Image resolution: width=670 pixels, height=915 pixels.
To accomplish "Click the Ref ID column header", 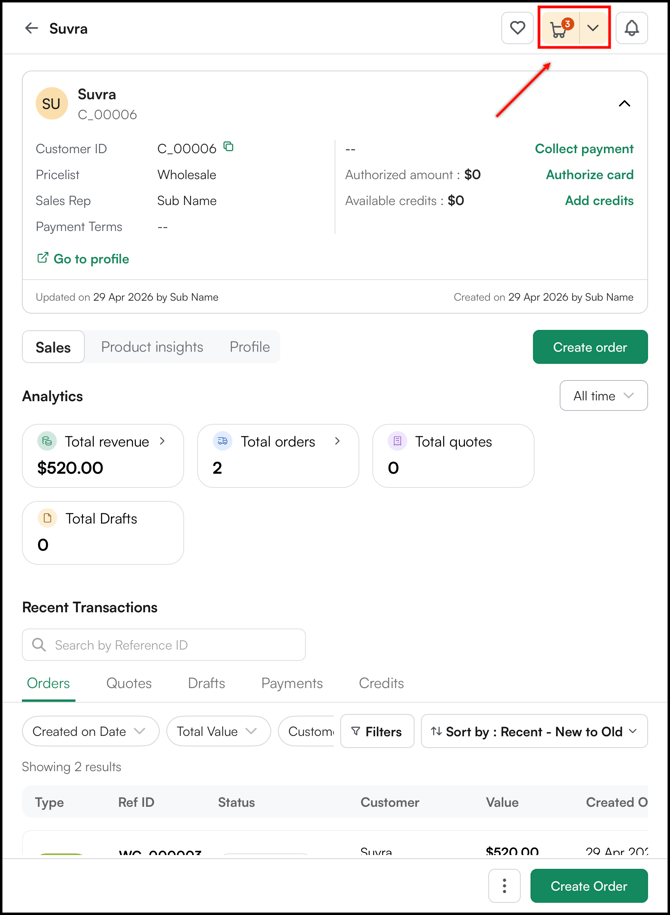I will (136, 802).
